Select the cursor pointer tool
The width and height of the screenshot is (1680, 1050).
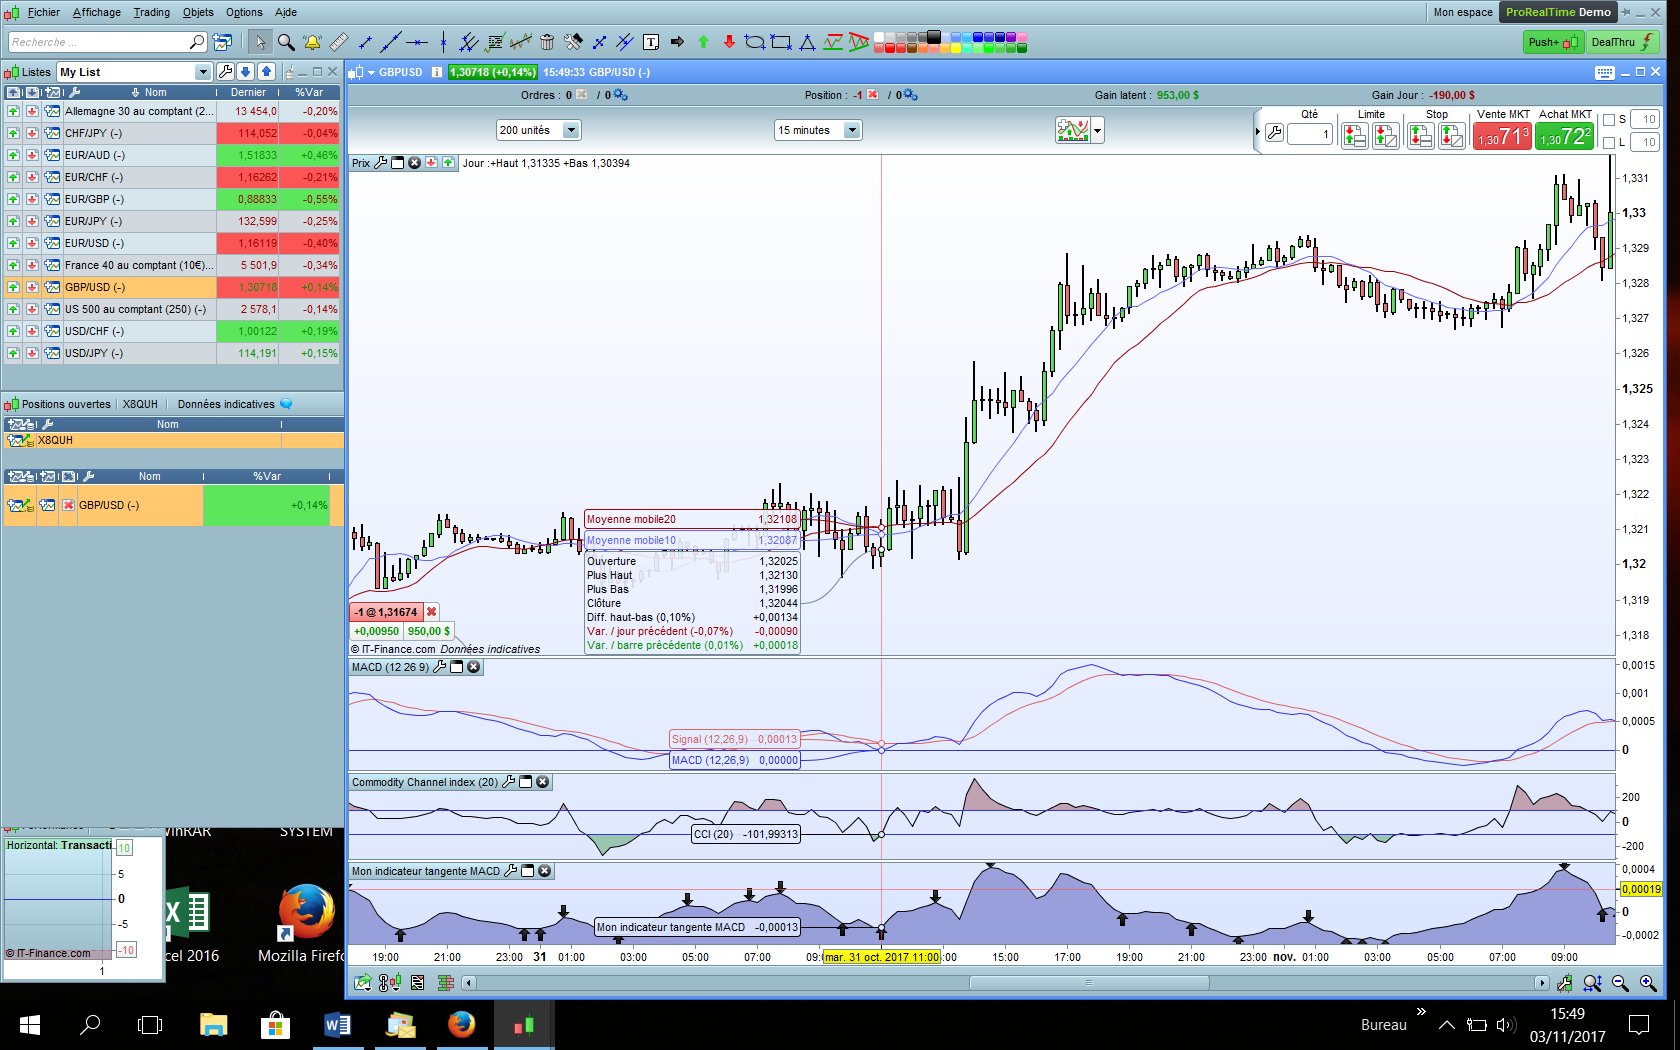pyautogui.click(x=260, y=42)
